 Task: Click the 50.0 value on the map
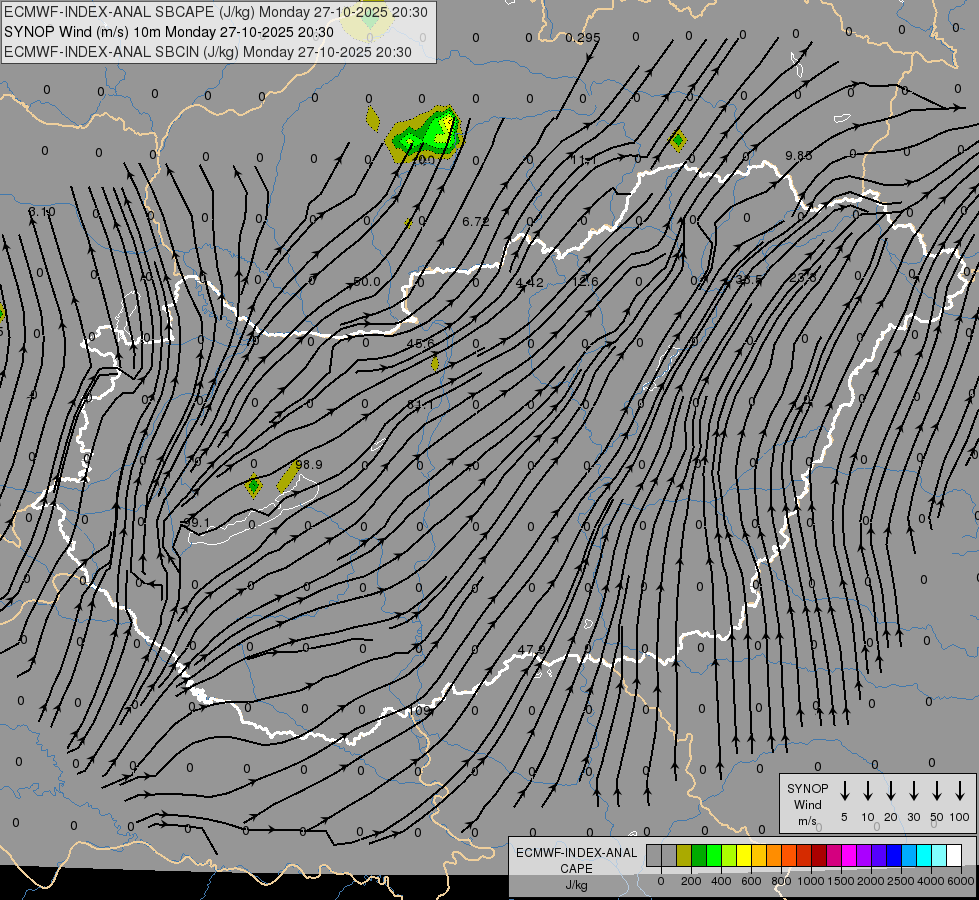(x=367, y=282)
